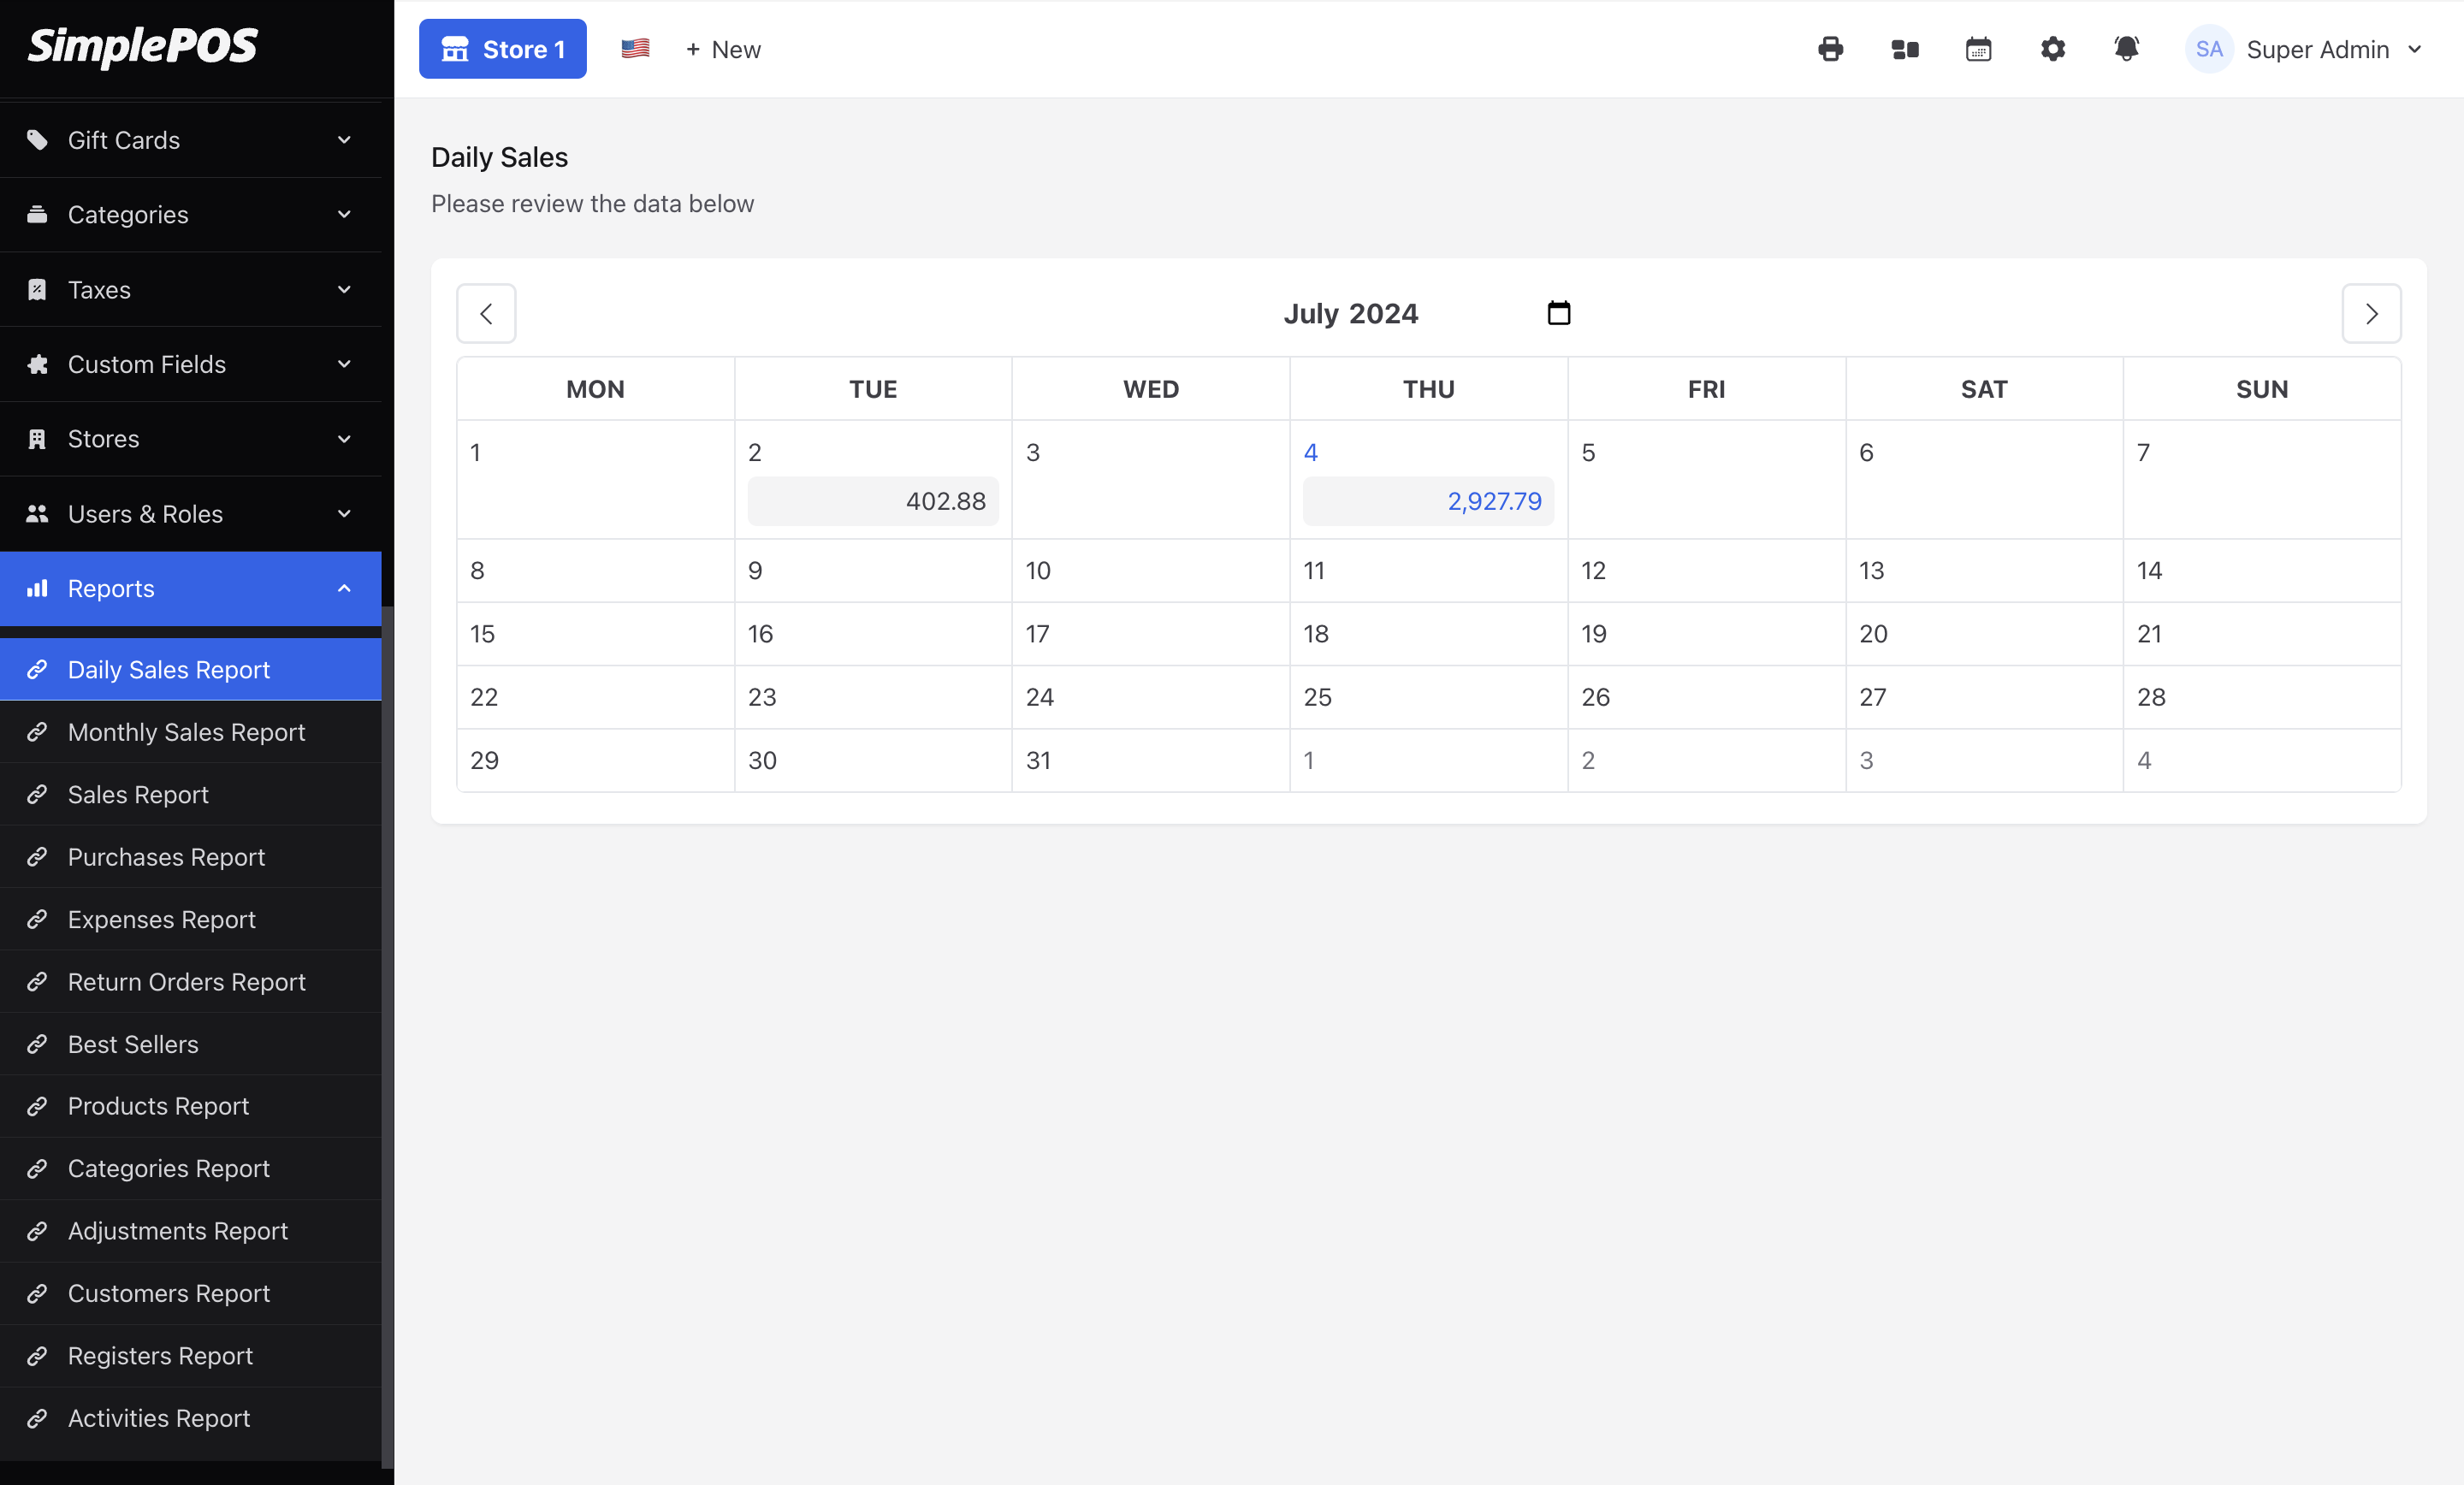The image size is (2464, 1485).
Task: Click the + New link
Action: coord(723,49)
